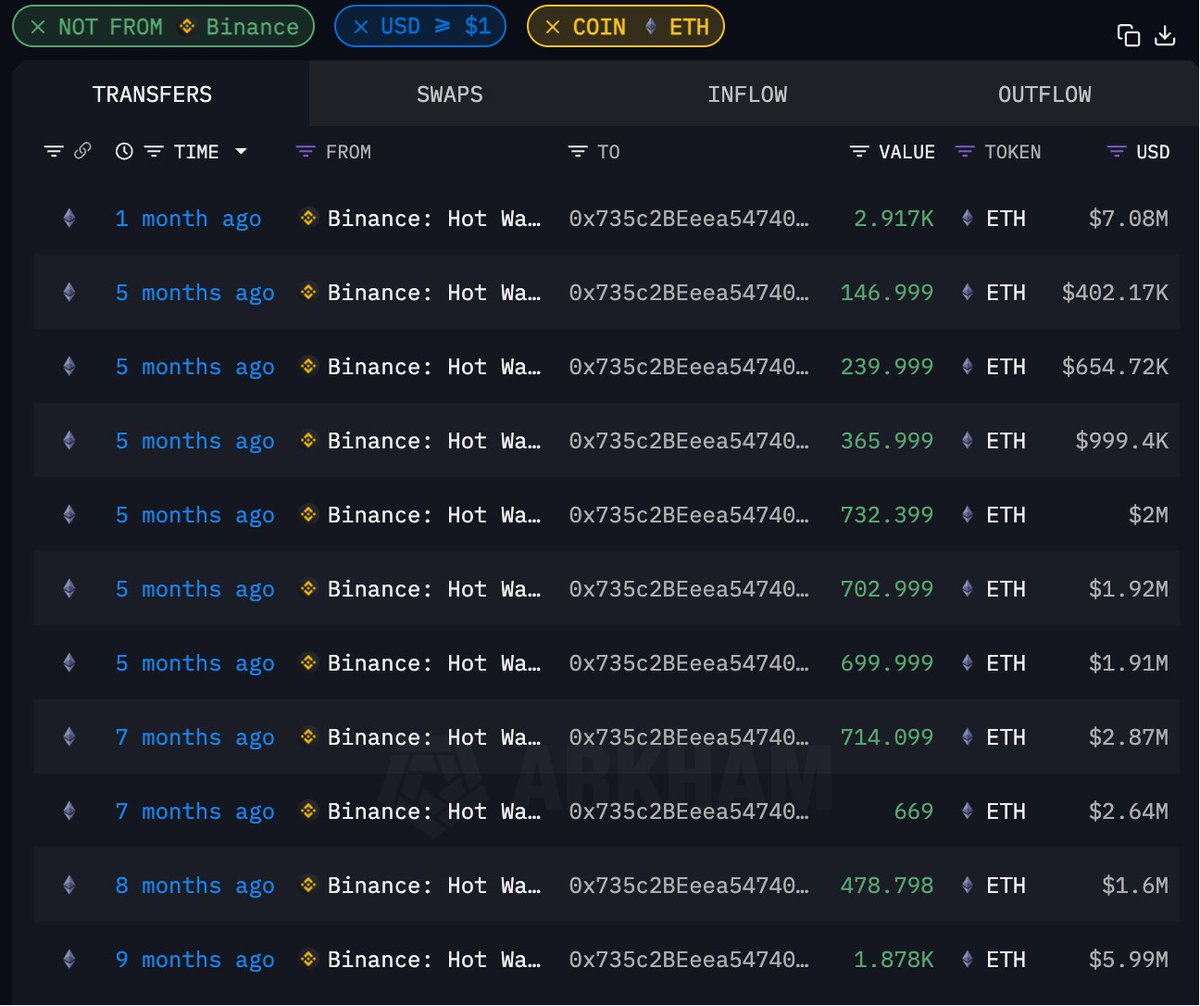Click Ethereum chain icon in the $7.08M row

(x=69, y=218)
